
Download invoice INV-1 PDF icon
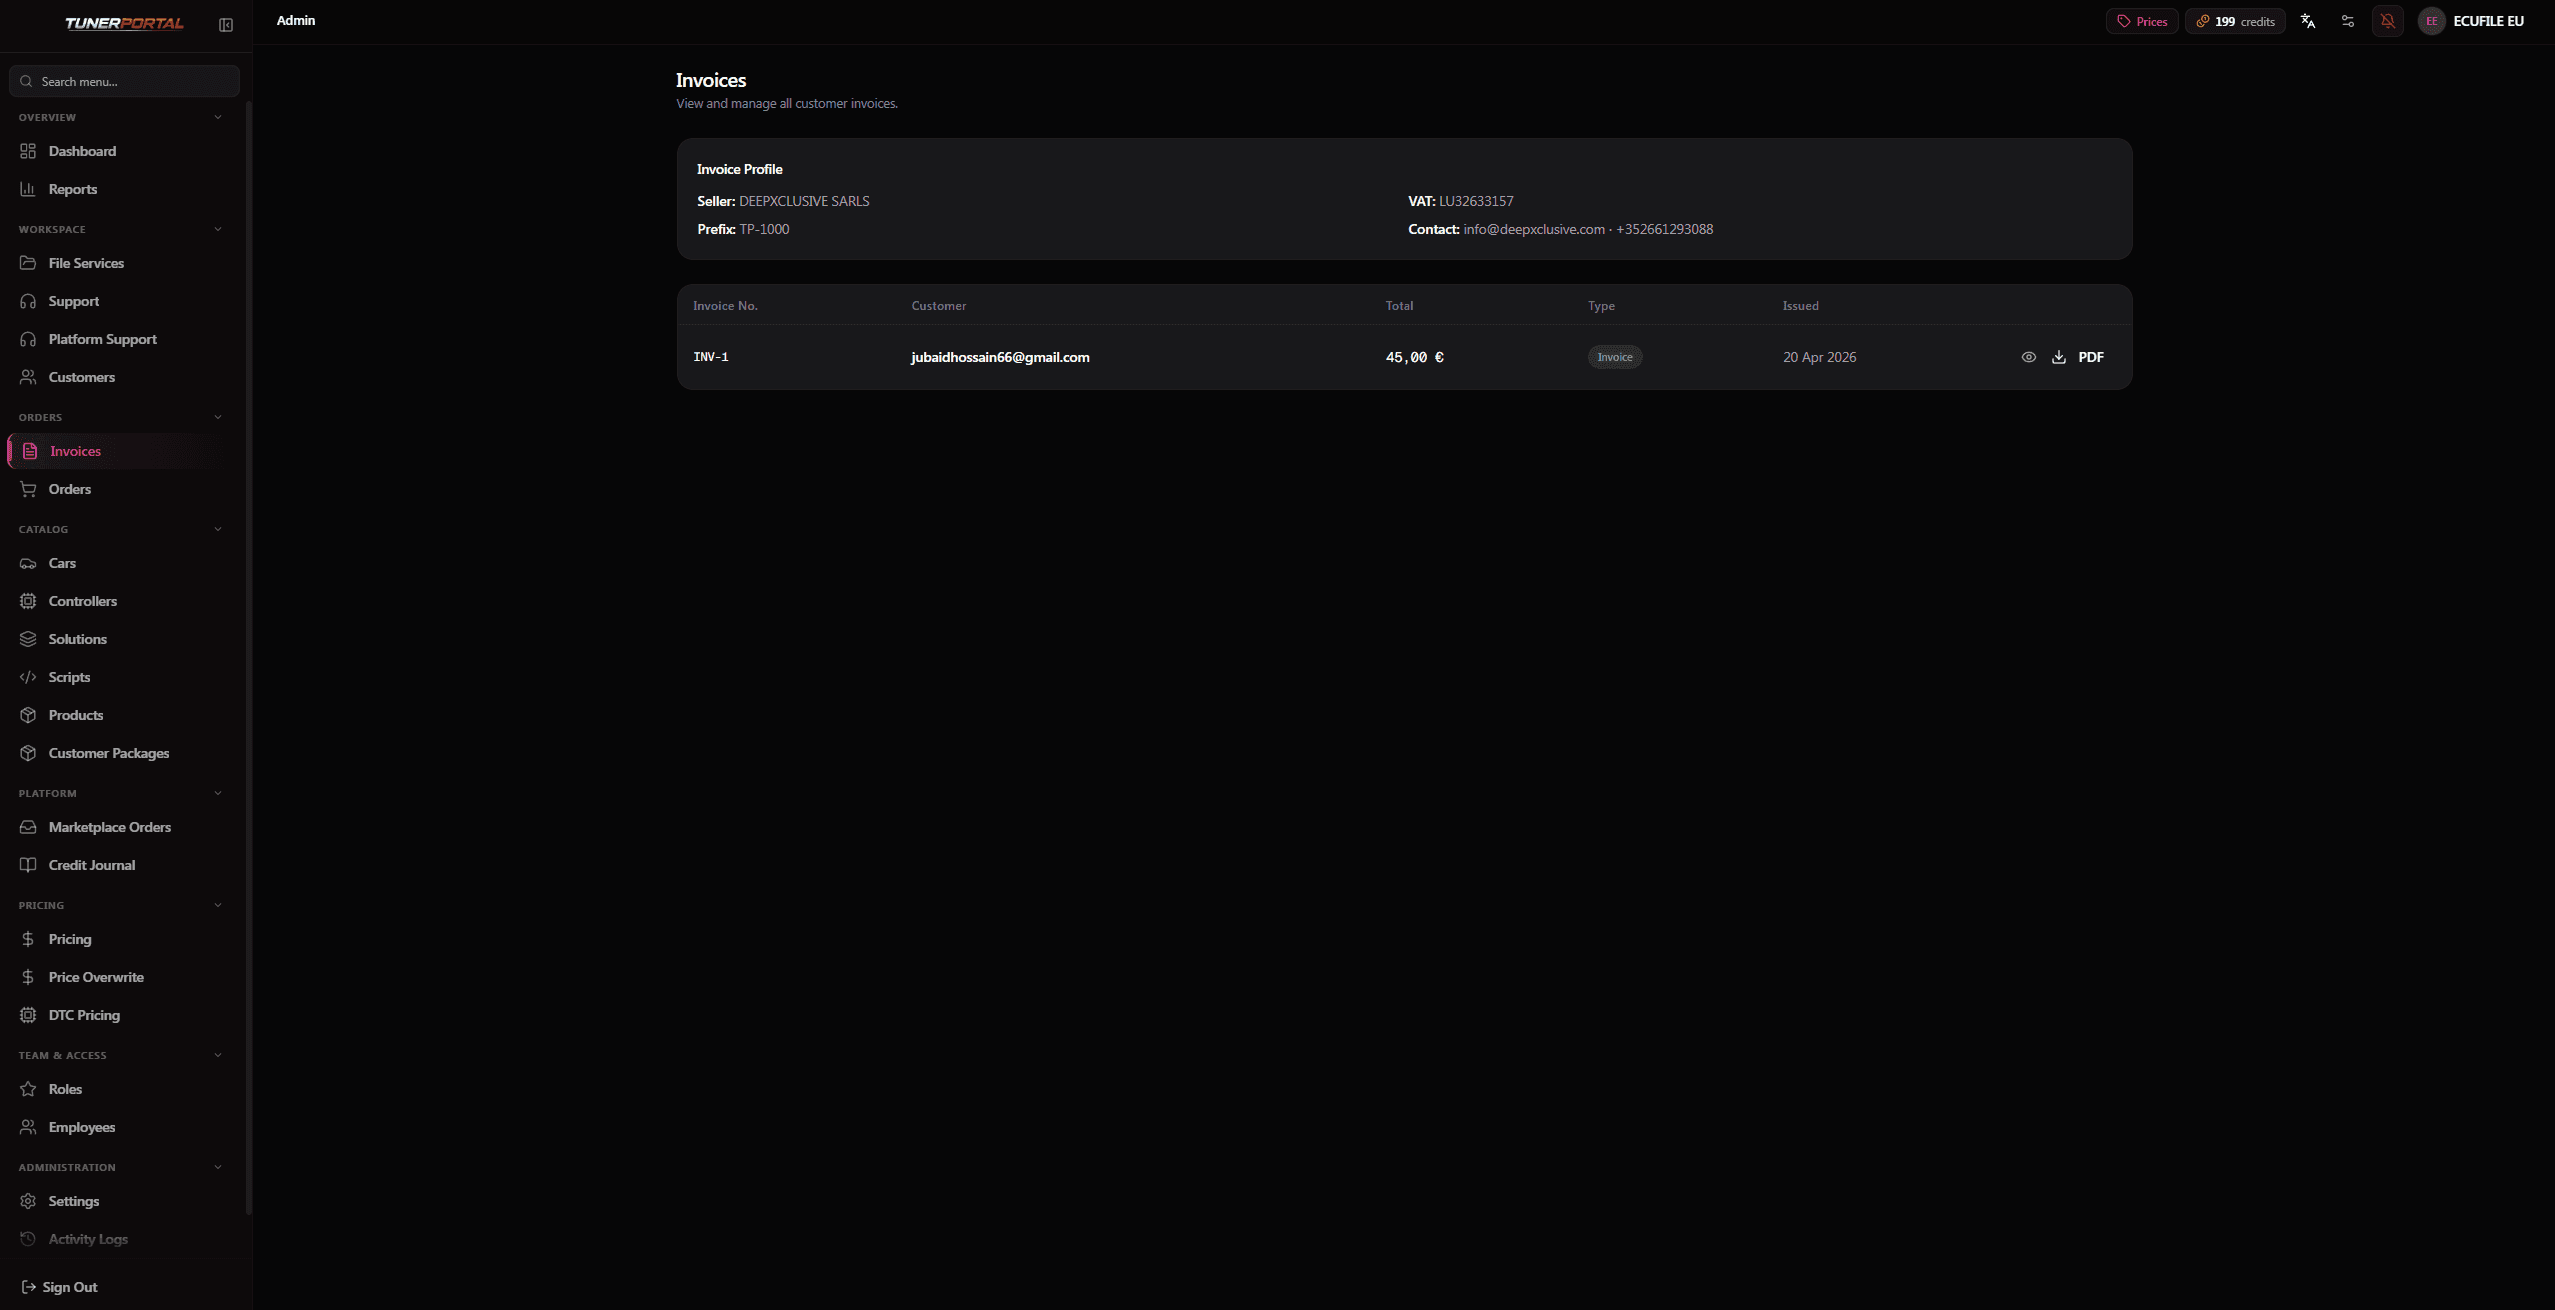coord(2059,357)
